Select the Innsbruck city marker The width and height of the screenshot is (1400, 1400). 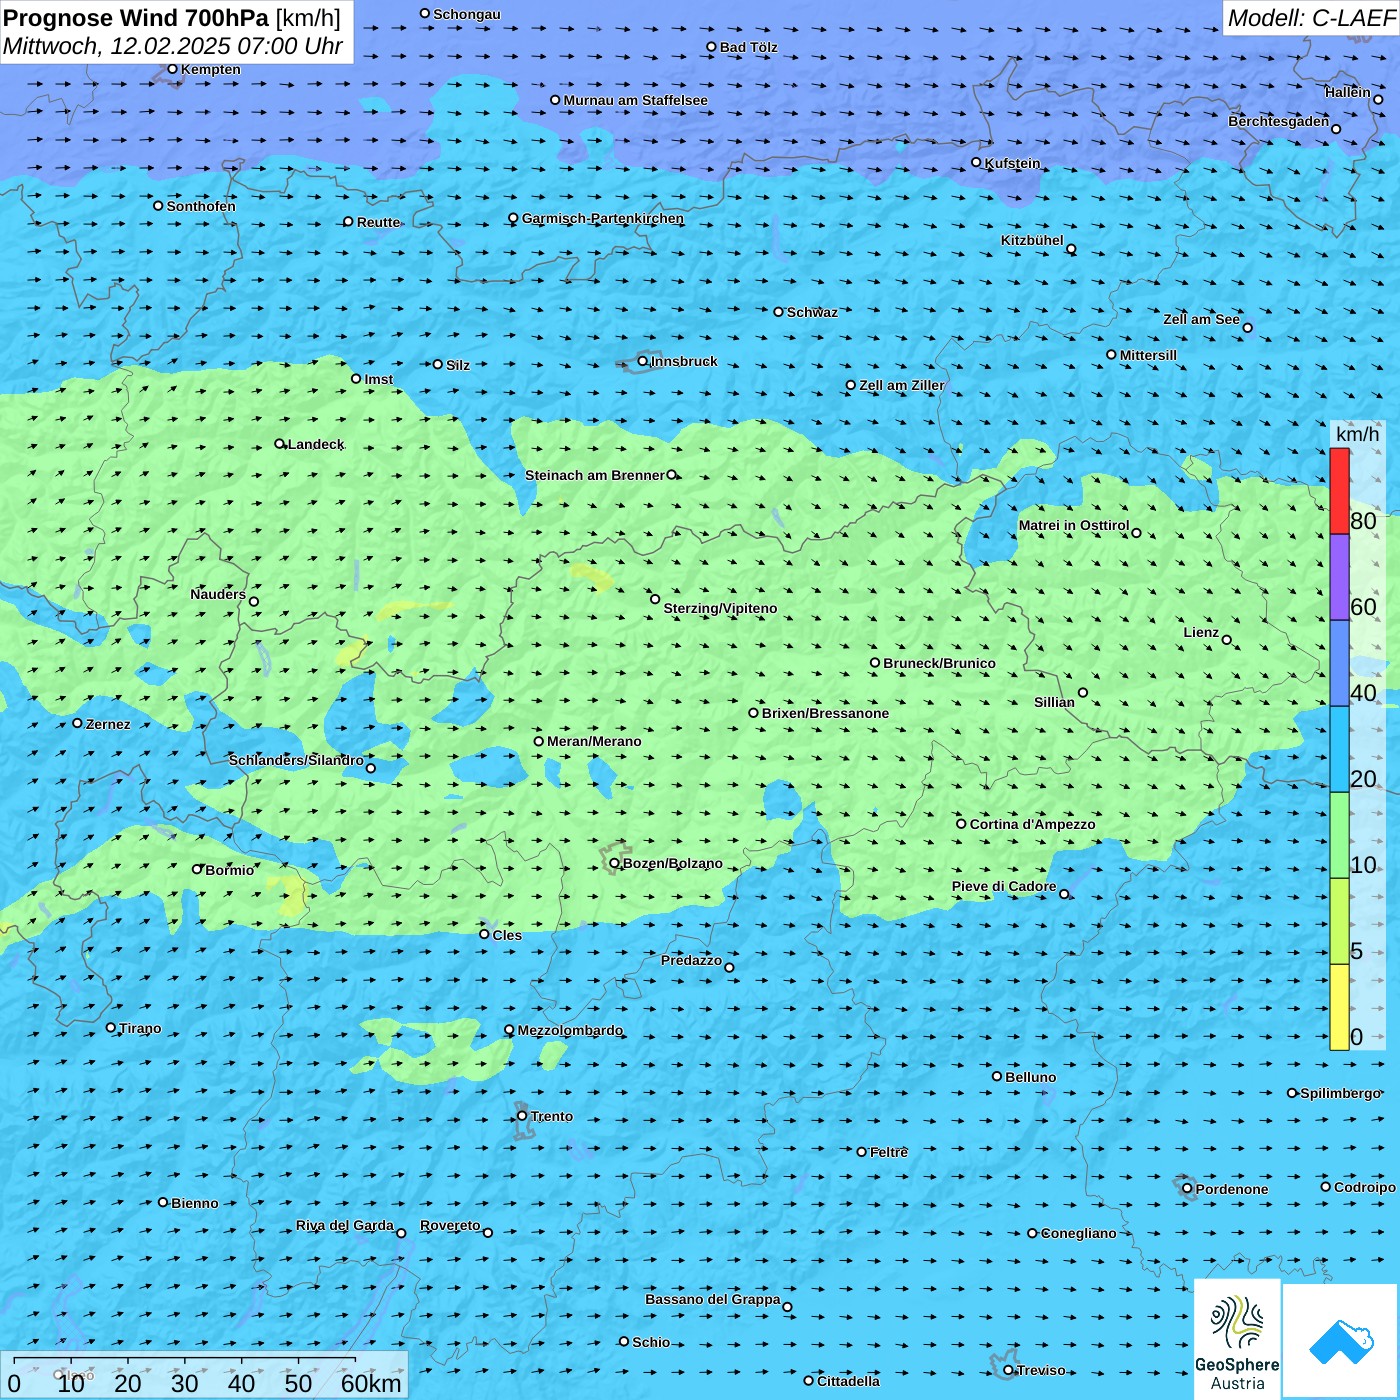tap(643, 361)
